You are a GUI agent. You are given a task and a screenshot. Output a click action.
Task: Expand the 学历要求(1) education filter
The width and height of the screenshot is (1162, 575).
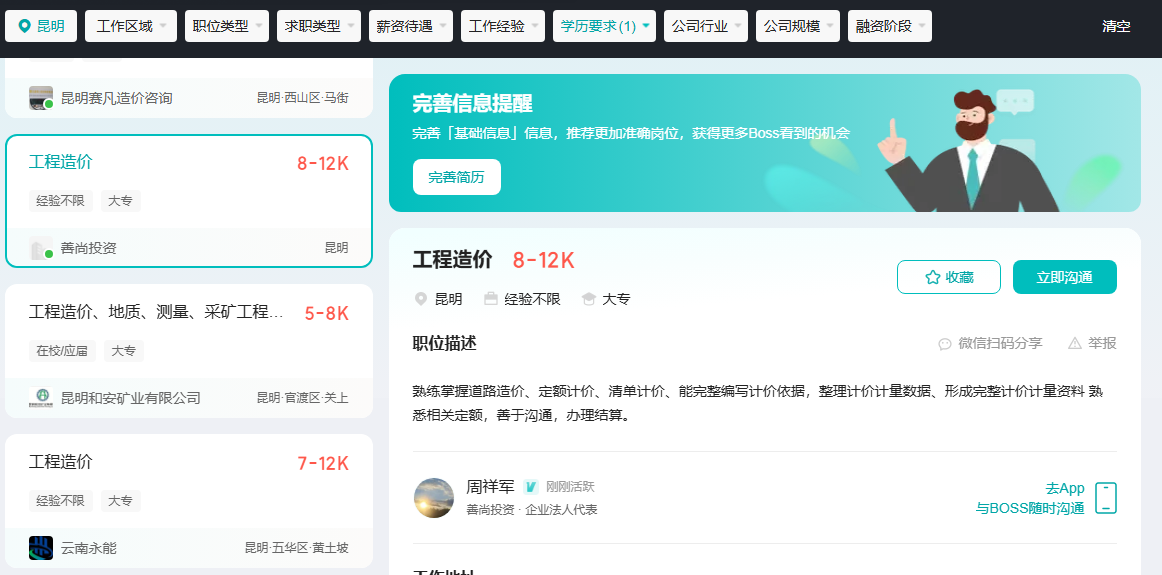click(x=604, y=26)
